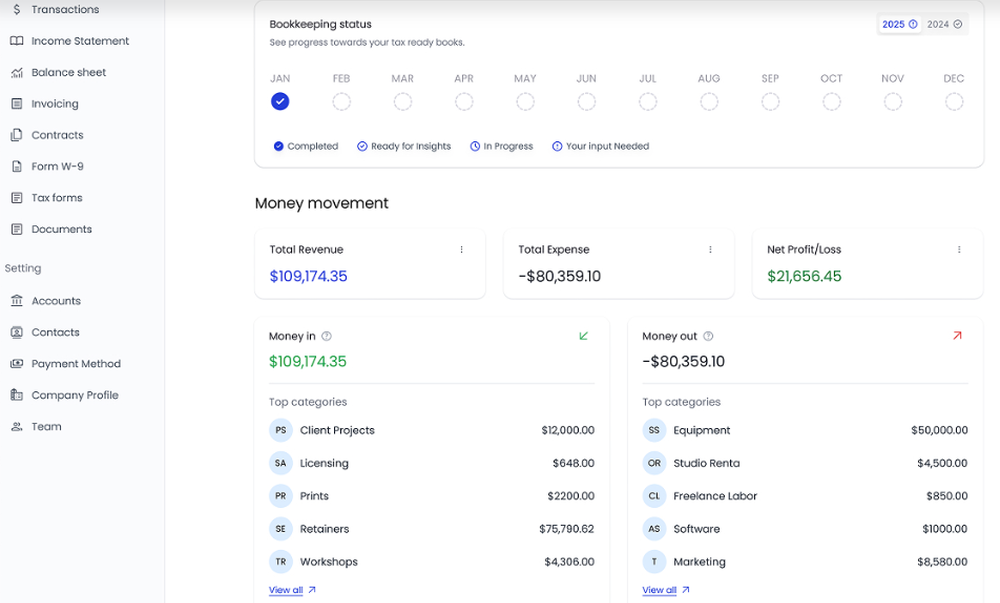The image size is (1000, 603).
Task: Open the Total Expense card options menu
Action: [x=710, y=249]
